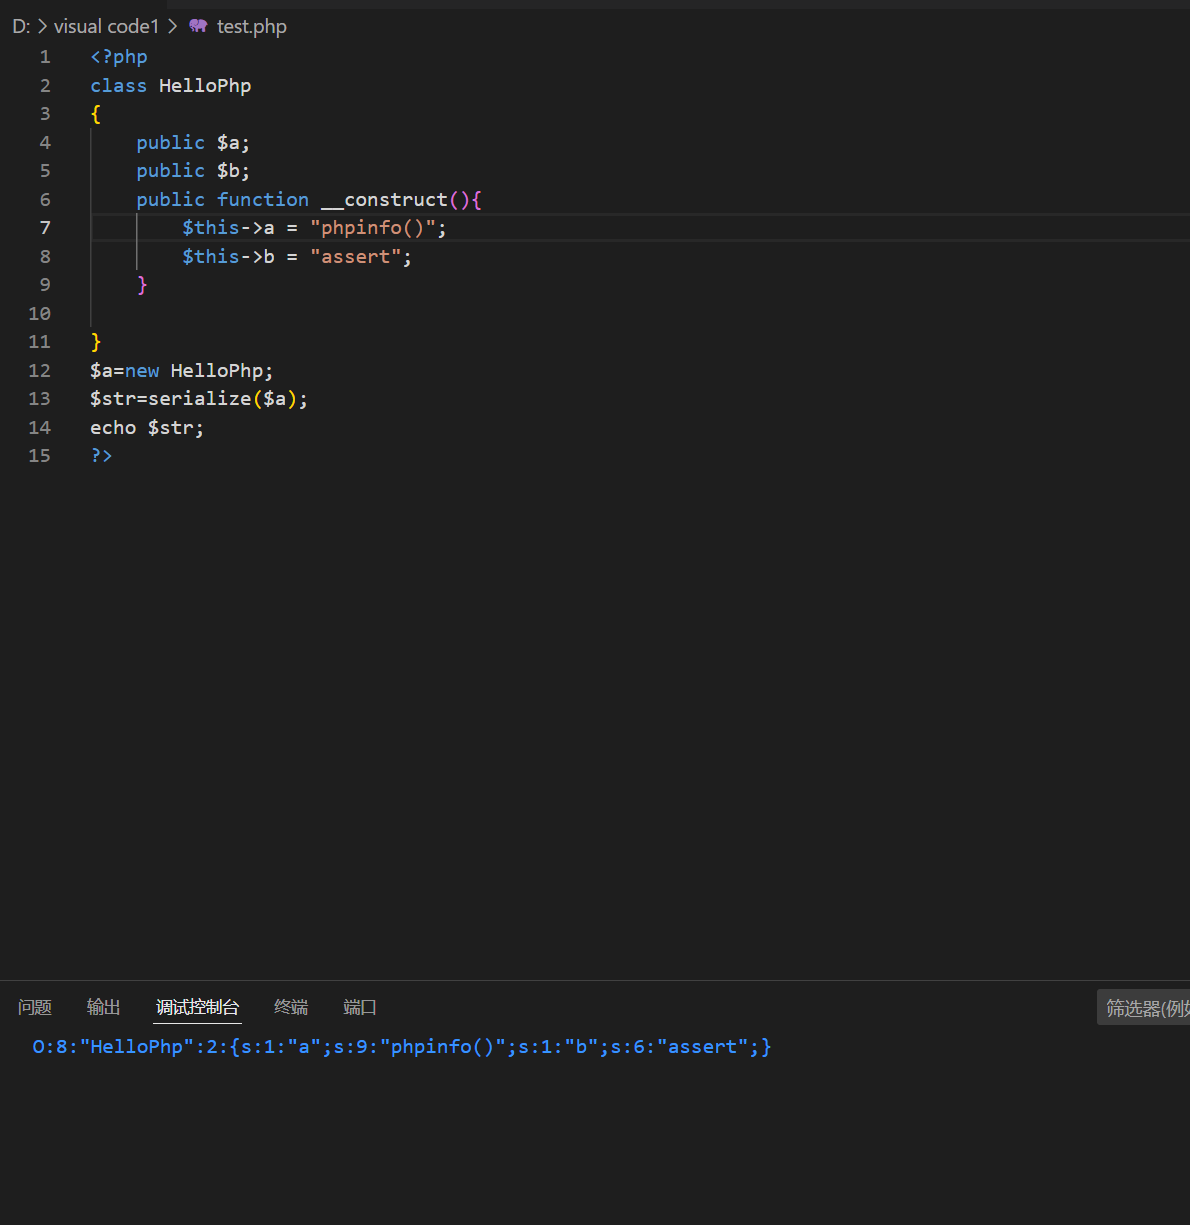Select the 调试控制台 panel tab
1190x1225 pixels.
(x=198, y=1007)
